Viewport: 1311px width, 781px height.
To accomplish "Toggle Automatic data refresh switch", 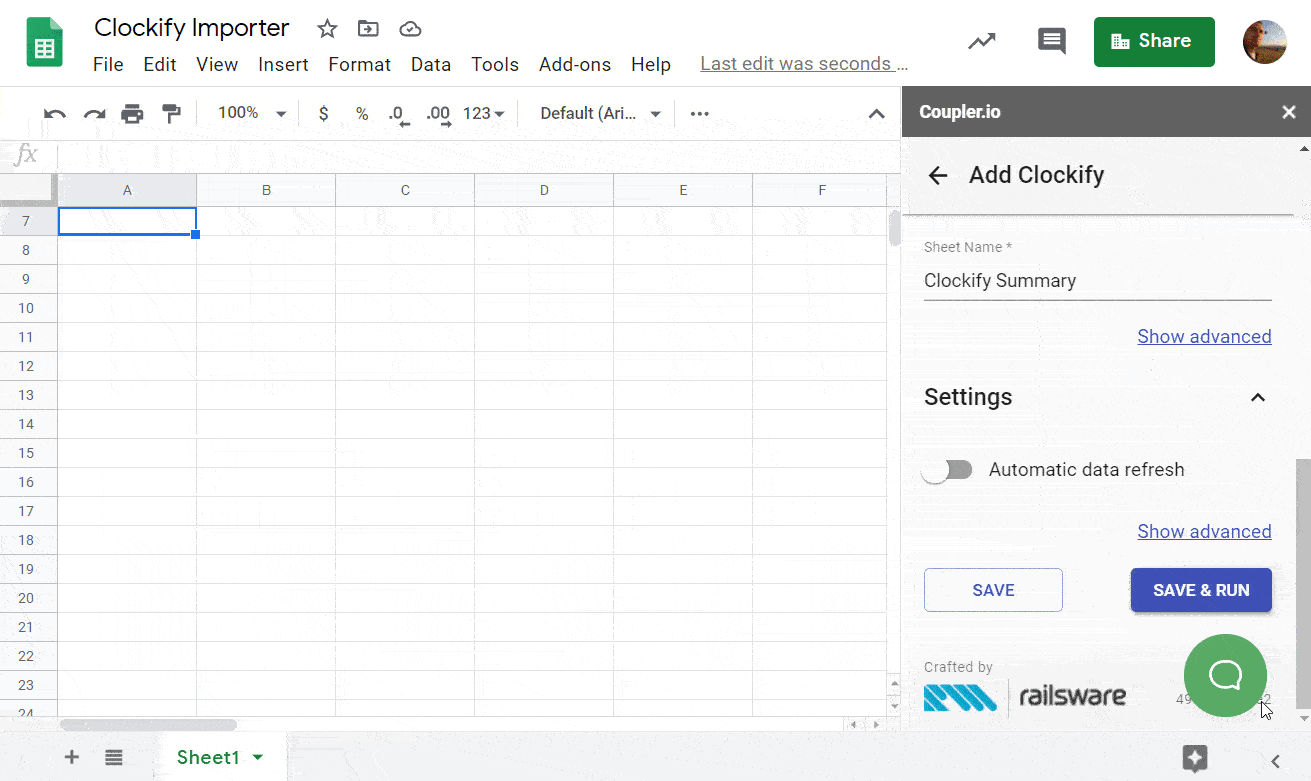I will (947, 470).
